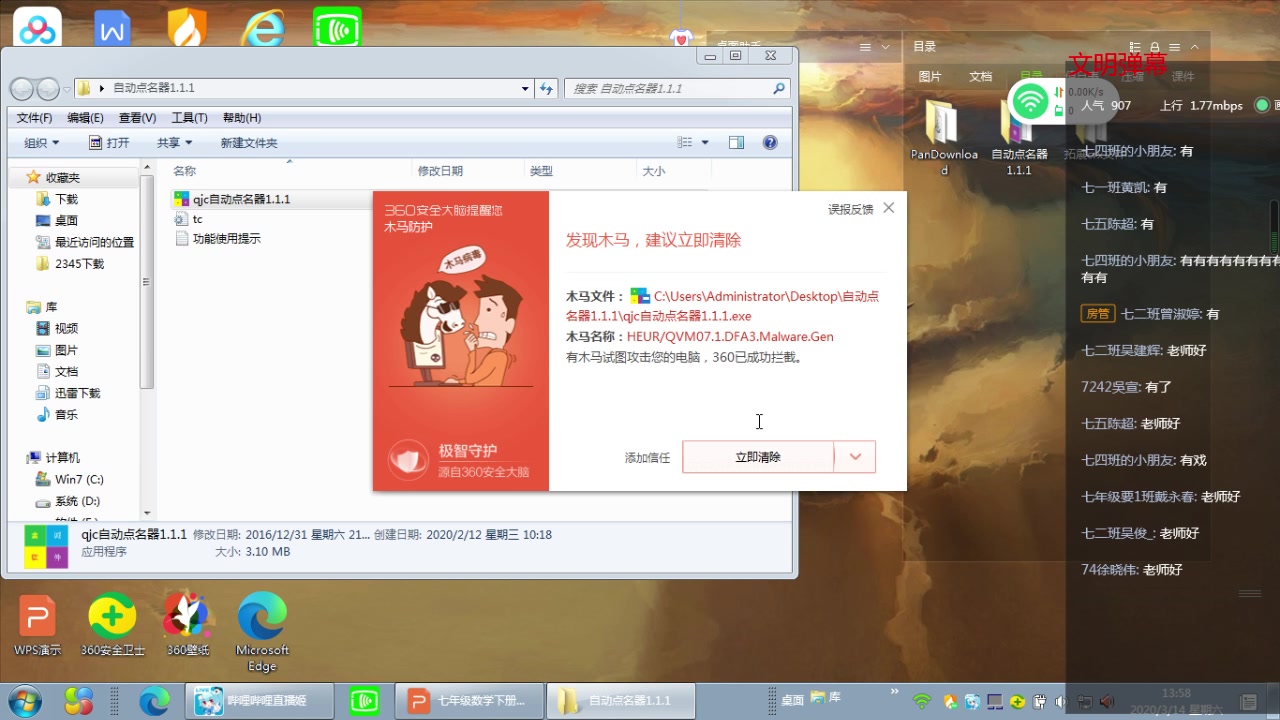Open Explorer help question-mark icon

(770, 143)
